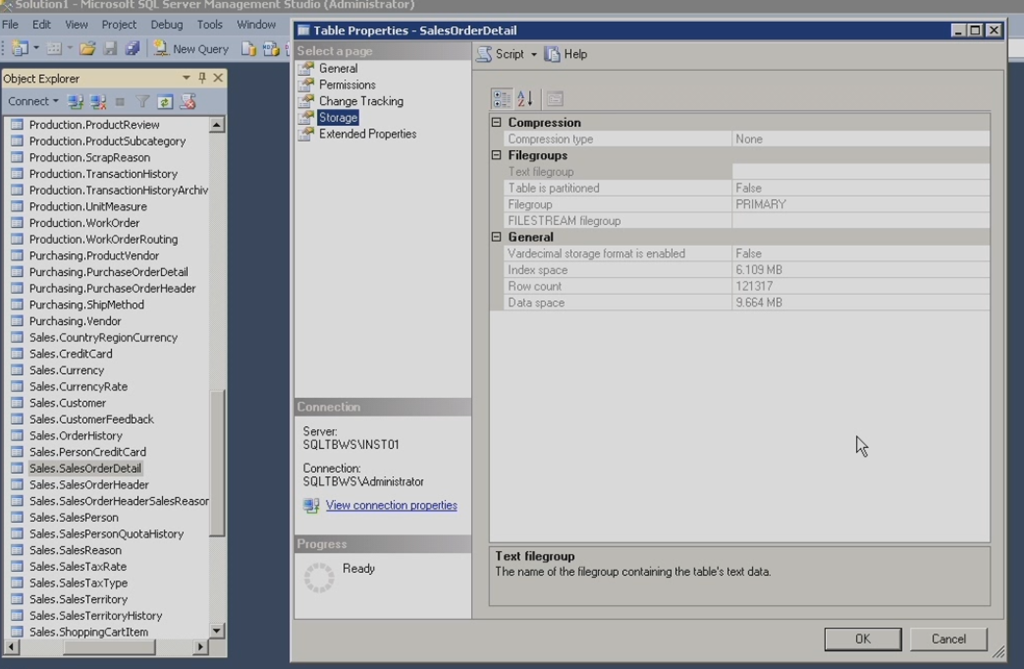Click the MDX query toolbar icon

point(270,48)
